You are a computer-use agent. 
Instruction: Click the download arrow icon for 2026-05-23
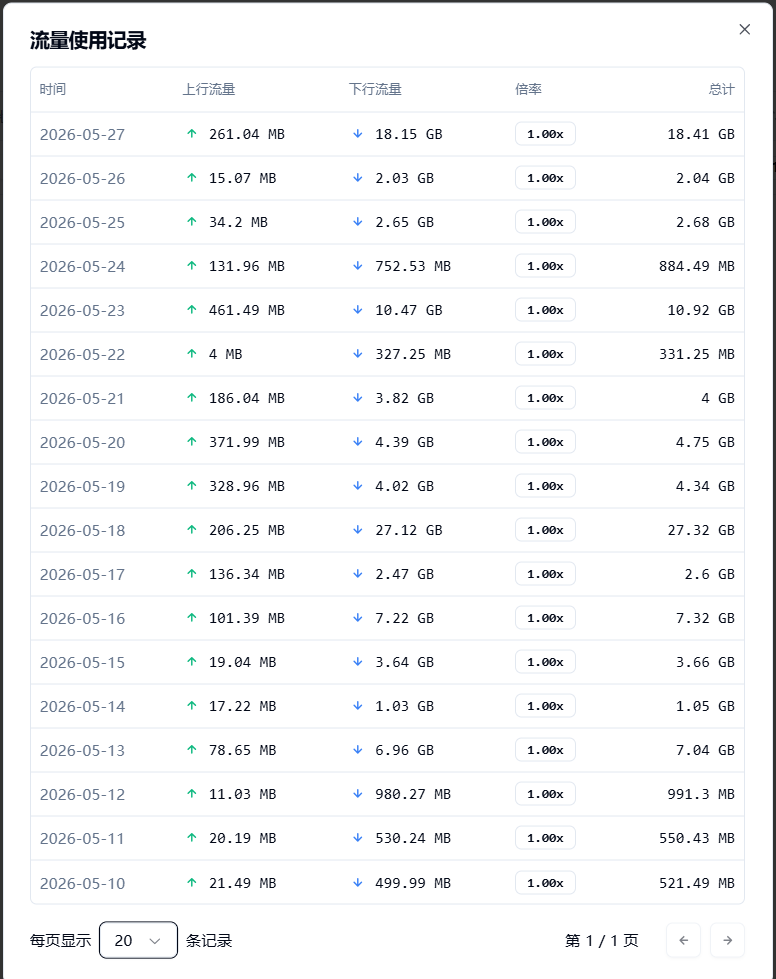pyautogui.click(x=358, y=310)
